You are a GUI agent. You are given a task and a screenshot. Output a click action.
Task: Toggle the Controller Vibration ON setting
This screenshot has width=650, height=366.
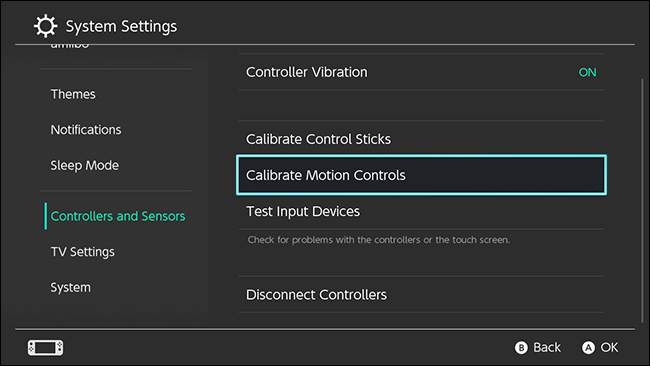tap(587, 72)
